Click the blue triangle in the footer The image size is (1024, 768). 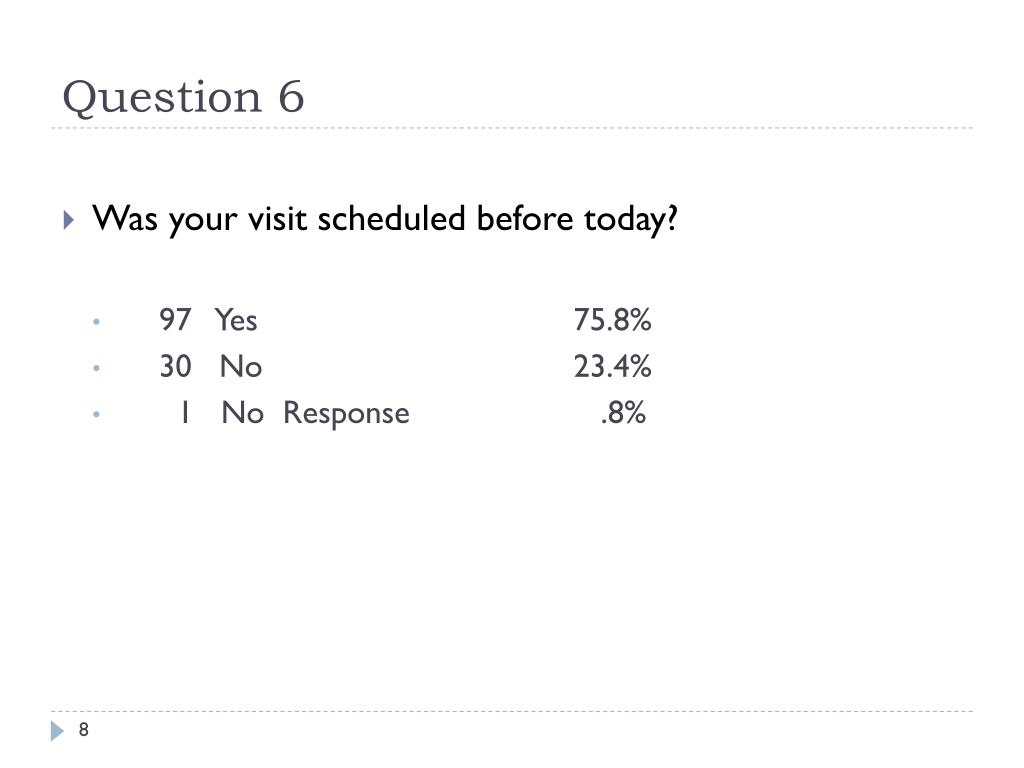click(x=57, y=732)
